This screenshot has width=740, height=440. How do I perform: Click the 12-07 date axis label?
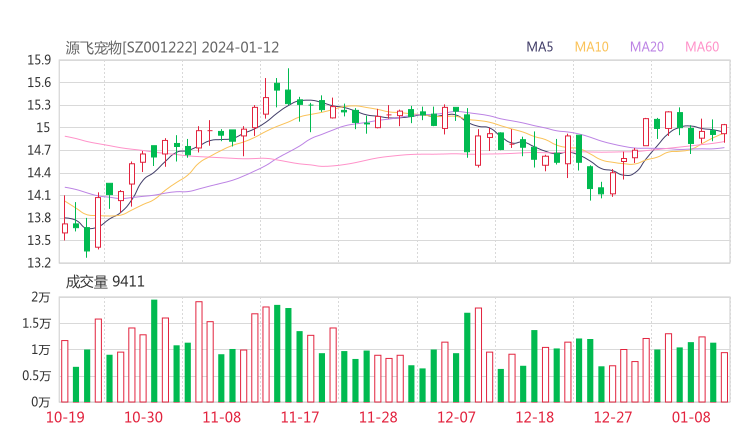(x=456, y=417)
